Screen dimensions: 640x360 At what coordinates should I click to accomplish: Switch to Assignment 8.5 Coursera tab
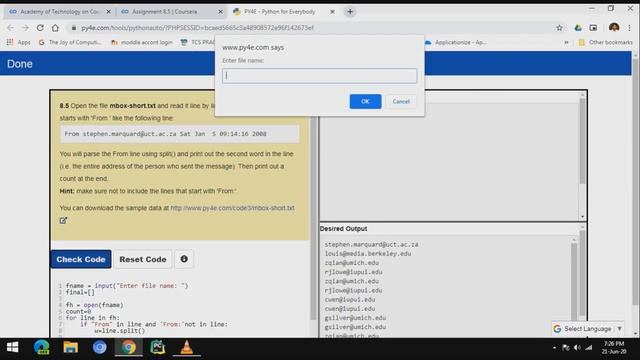pyautogui.click(x=171, y=12)
